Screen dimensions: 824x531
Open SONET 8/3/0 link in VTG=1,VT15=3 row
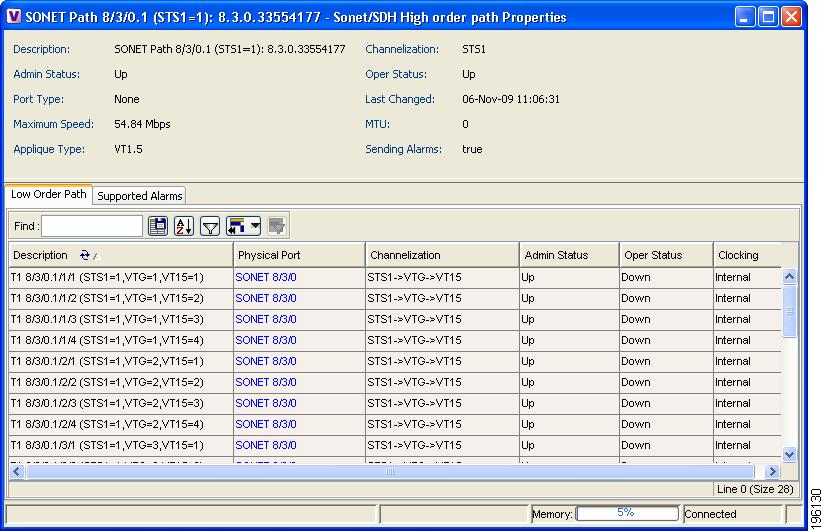click(x=266, y=319)
